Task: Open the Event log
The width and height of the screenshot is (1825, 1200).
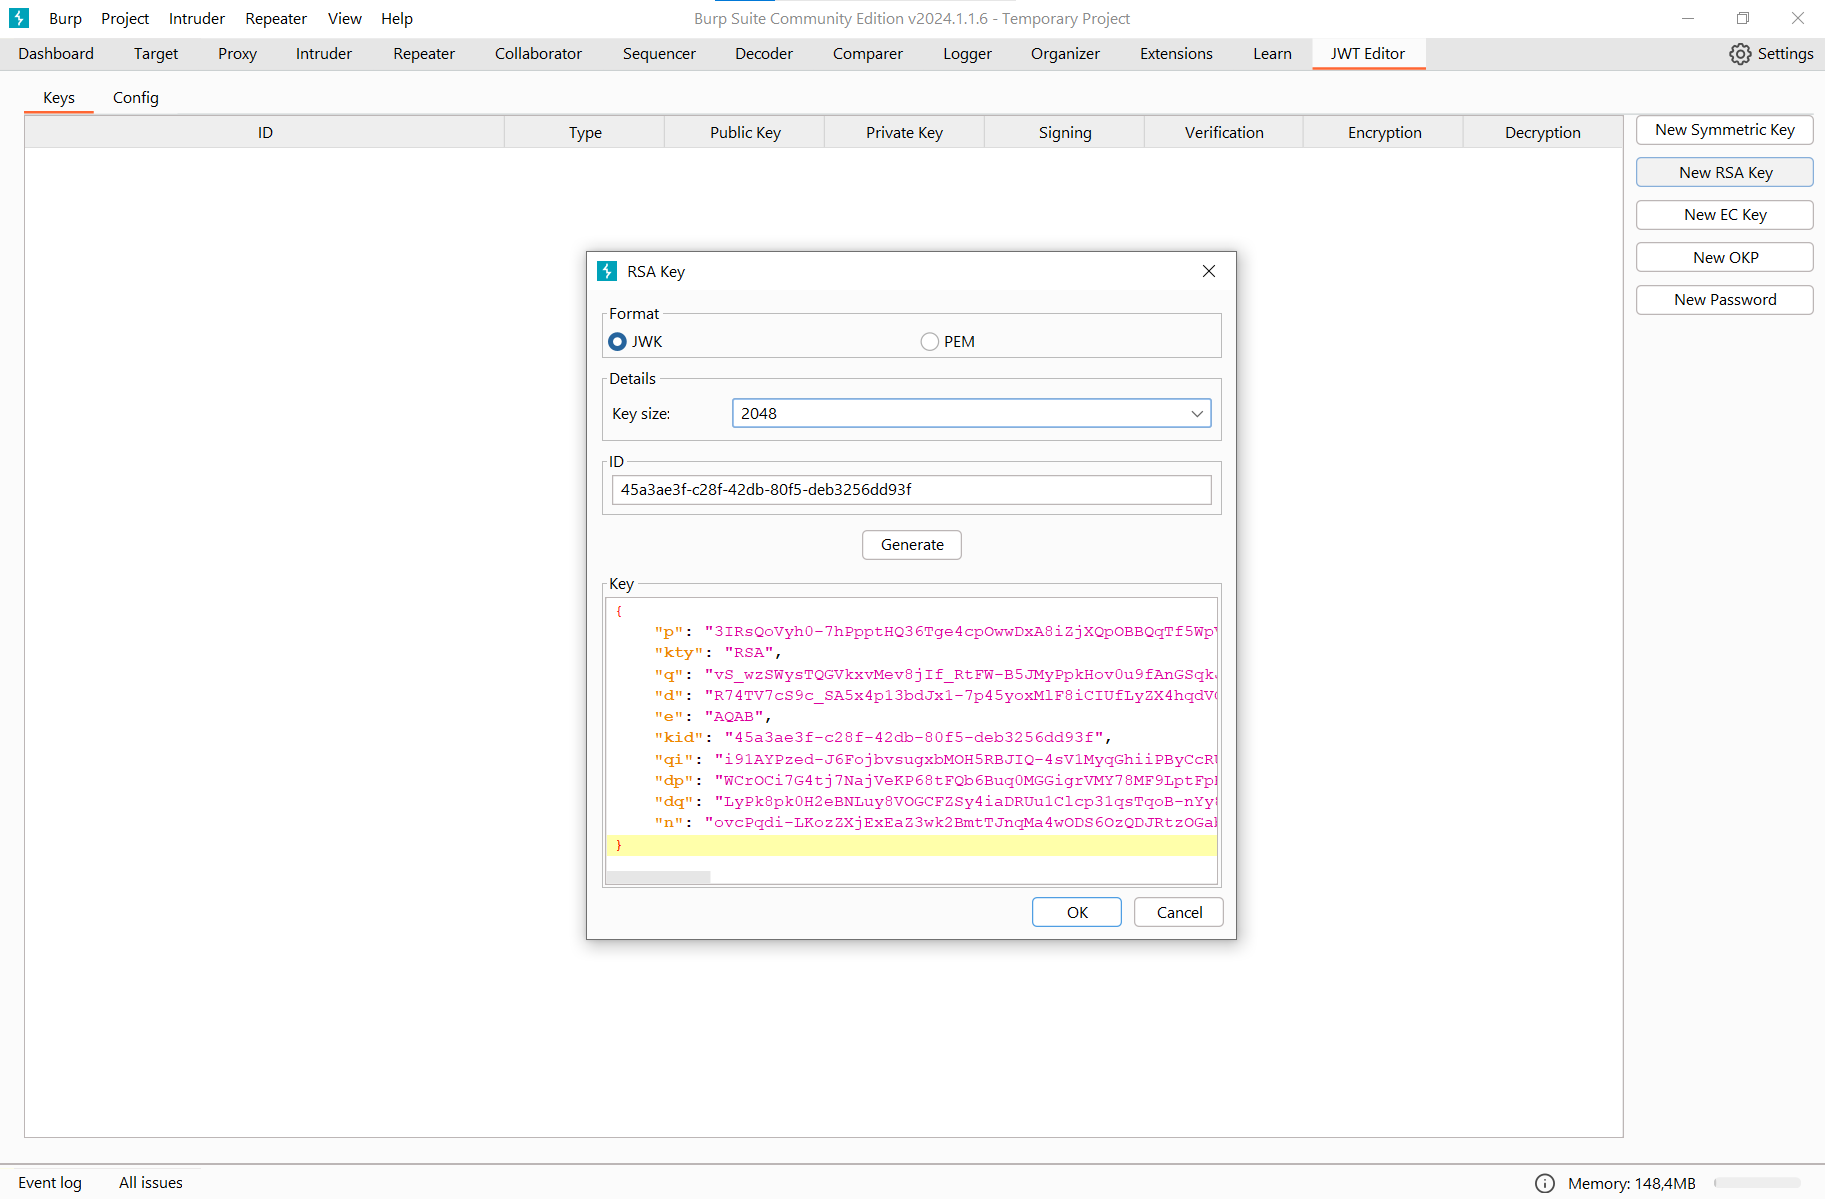Action: 50,1183
